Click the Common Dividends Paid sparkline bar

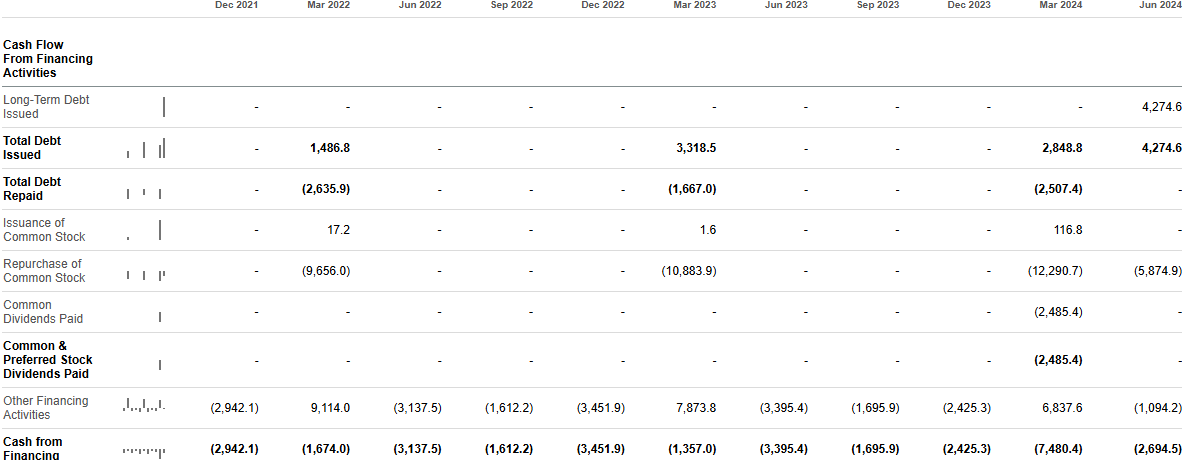[x=160, y=317]
